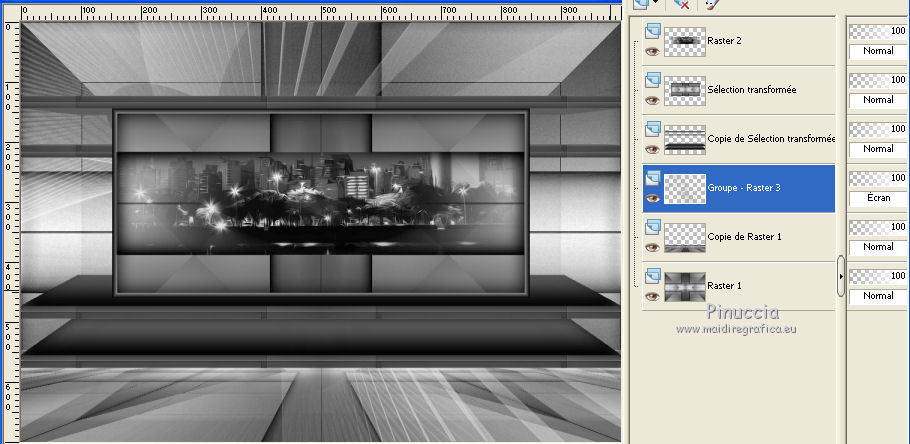Viewport: 910px width, 444px height.
Task: Toggle visibility of Copie de Sélection transformée
Action: [x=653, y=149]
